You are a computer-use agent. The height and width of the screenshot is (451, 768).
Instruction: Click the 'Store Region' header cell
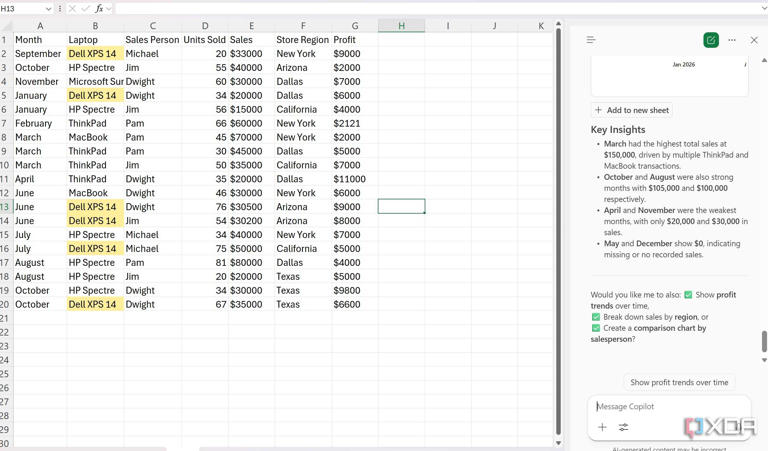click(x=303, y=40)
